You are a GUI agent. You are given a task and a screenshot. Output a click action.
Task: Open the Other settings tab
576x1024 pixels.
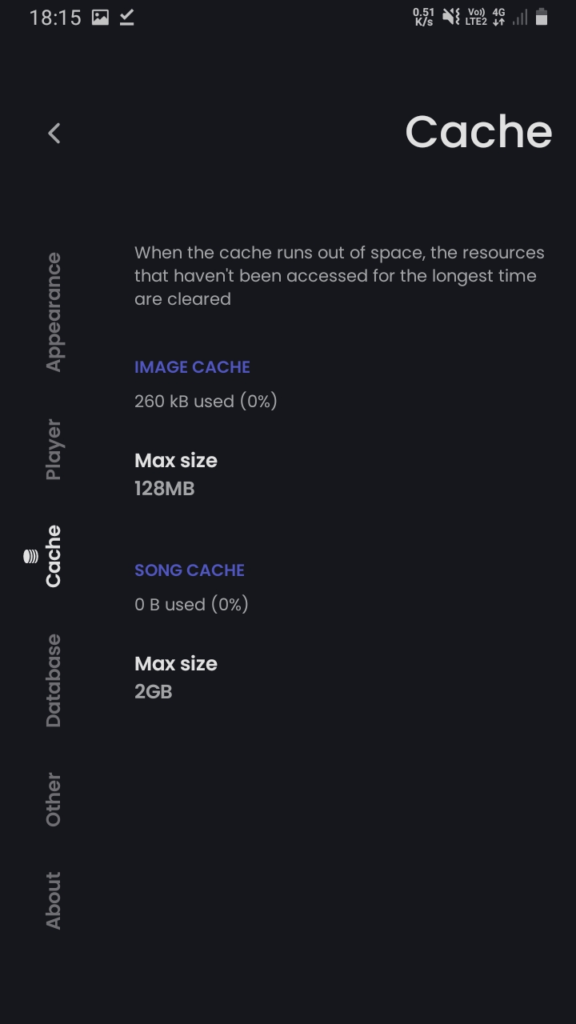tap(54, 800)
